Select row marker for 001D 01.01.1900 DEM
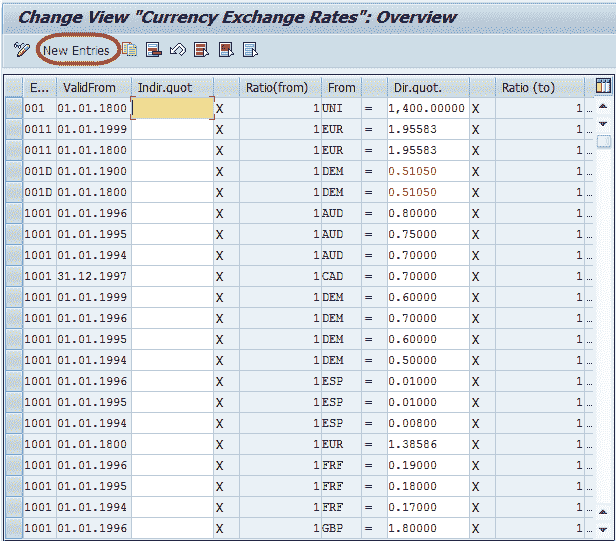This screenshot has height=541, width=616. (x=14, y=171)
